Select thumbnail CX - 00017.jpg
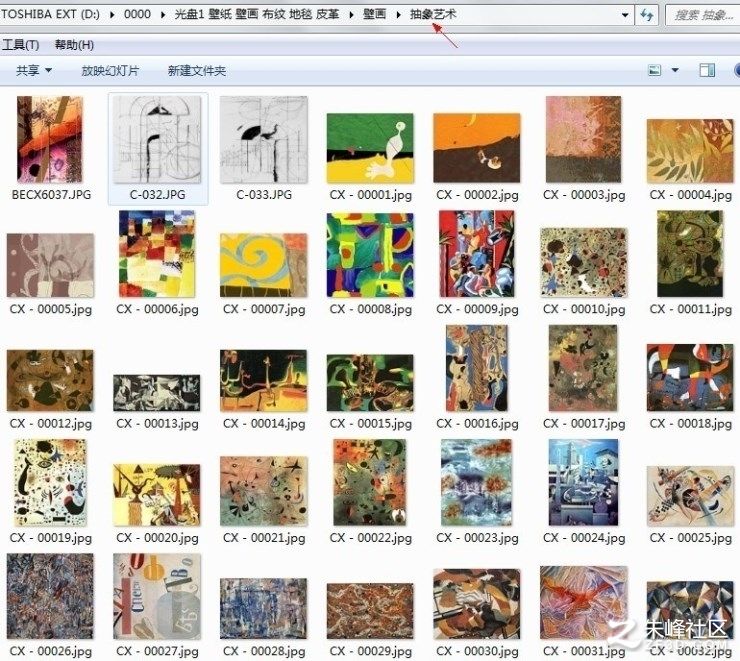Screen dimensions: 740x661 (583, 368)
